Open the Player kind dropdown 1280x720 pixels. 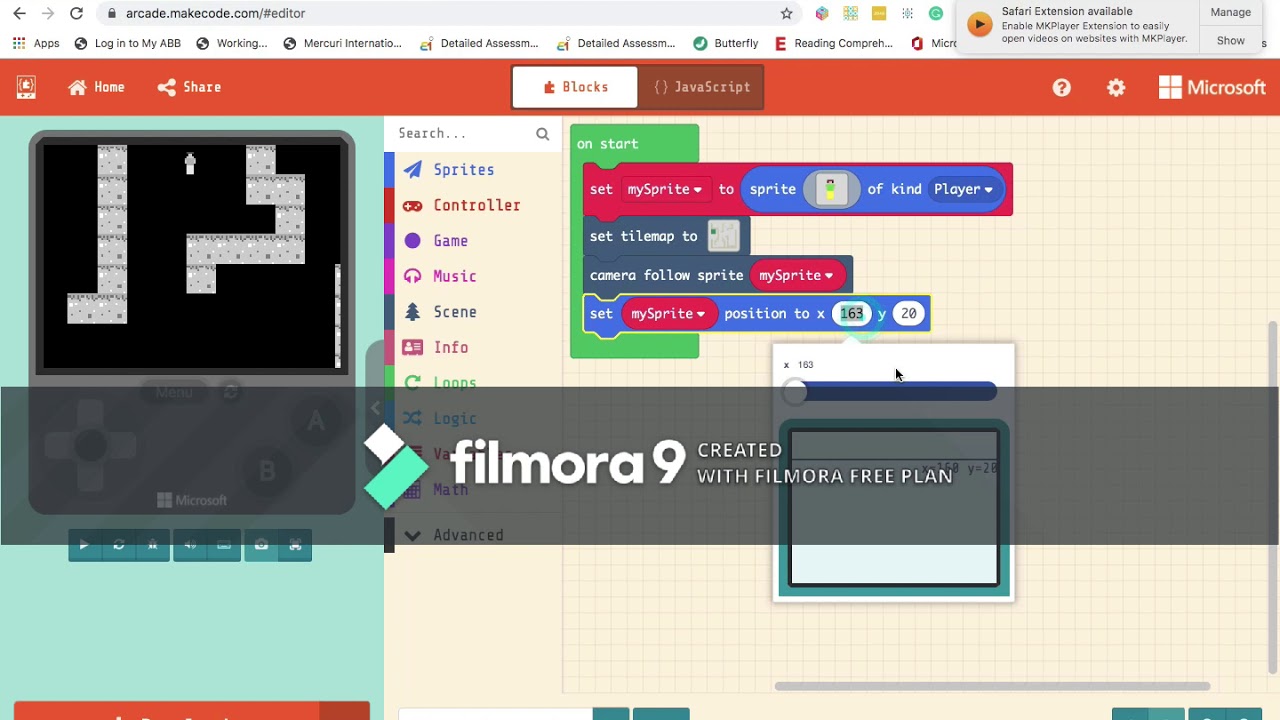coord(963,189)
